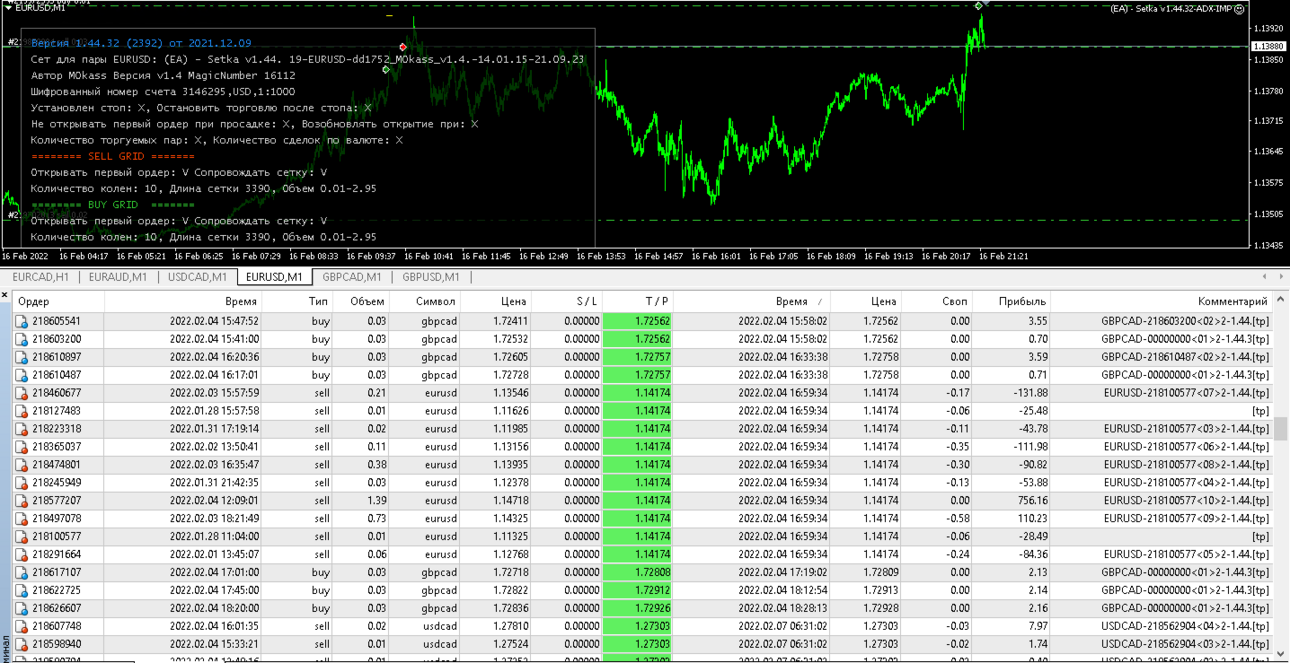This screenshot has width=1290, height=663.
Task: Click the profit value -131.88
Action: click(x=1029, y=393)
